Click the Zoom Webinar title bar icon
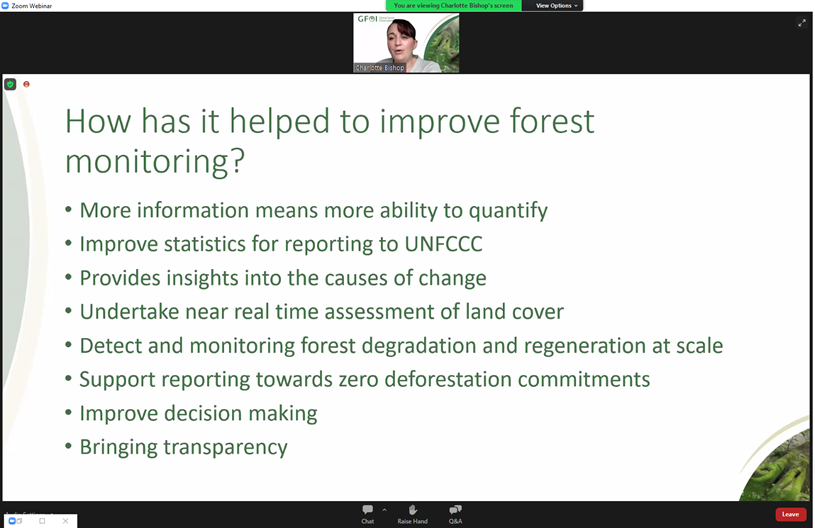This screenshot has width=815, height=528. [5, 6]
